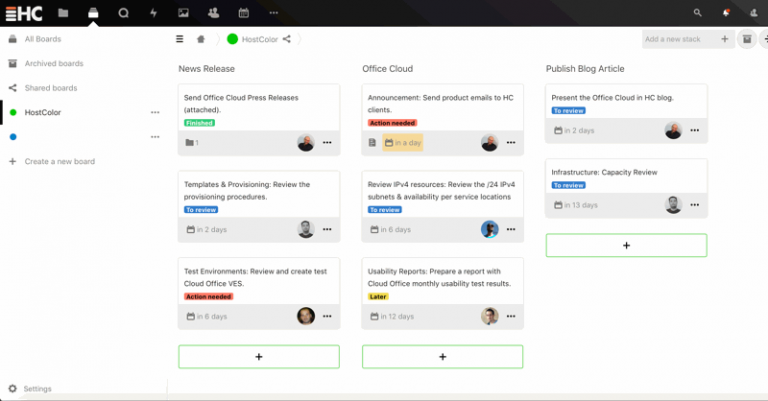This screenshot has height=401, width=768.
Task: Open the notifications bell
Action: [x=726, y=13]
